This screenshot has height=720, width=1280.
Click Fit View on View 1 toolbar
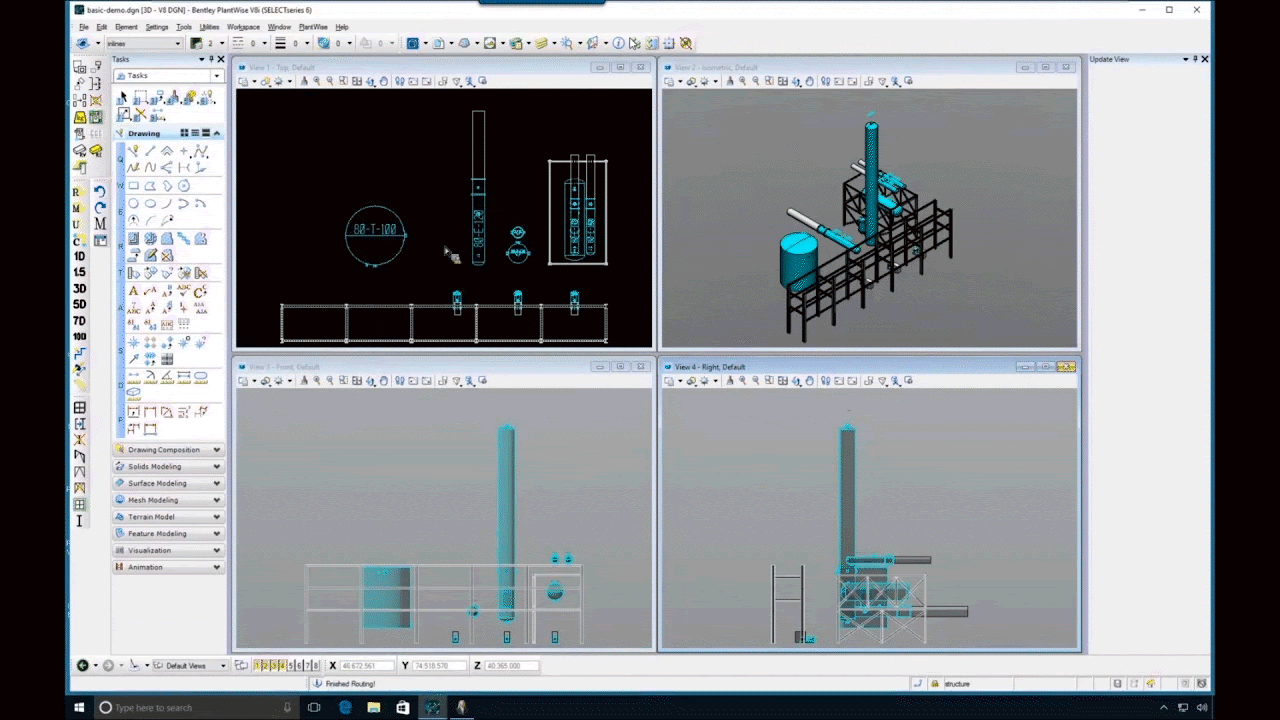pos(357,81)
